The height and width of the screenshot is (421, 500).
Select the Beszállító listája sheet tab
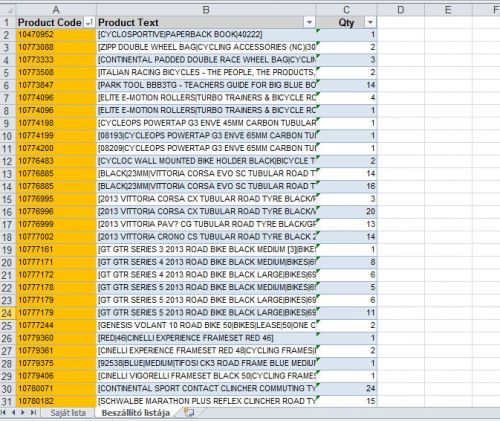pyautogui.click(x=136, y=413)
